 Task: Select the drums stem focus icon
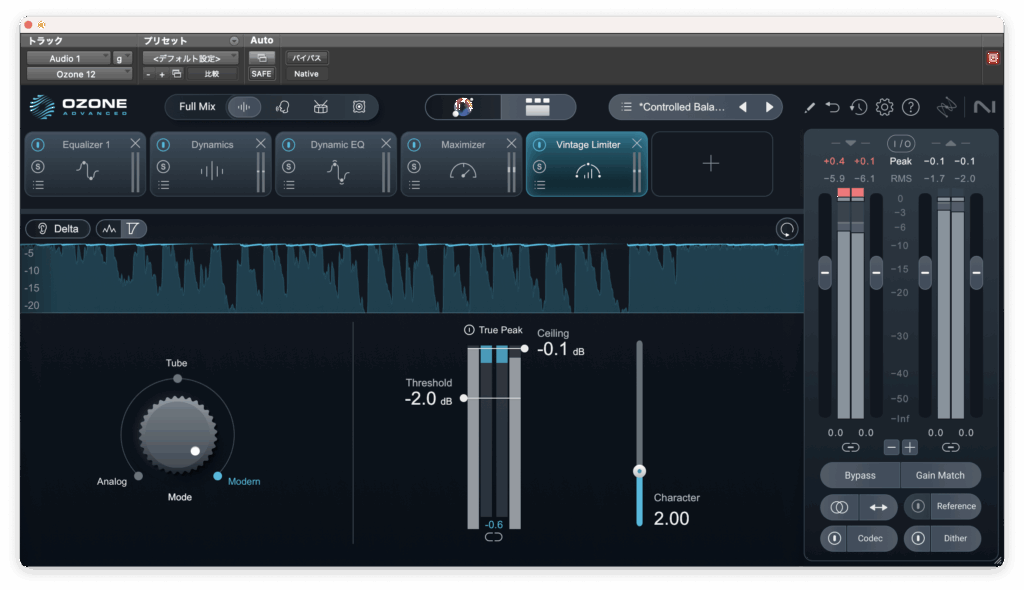pyautogui.click(x=321, y=107)
